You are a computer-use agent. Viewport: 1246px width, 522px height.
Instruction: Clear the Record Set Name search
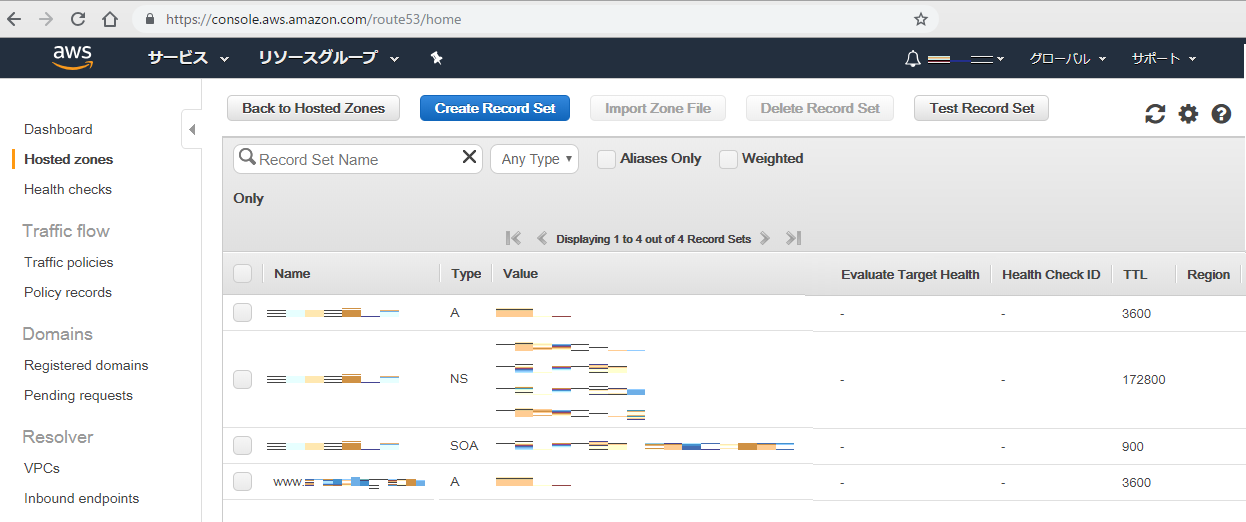point(469,157)
